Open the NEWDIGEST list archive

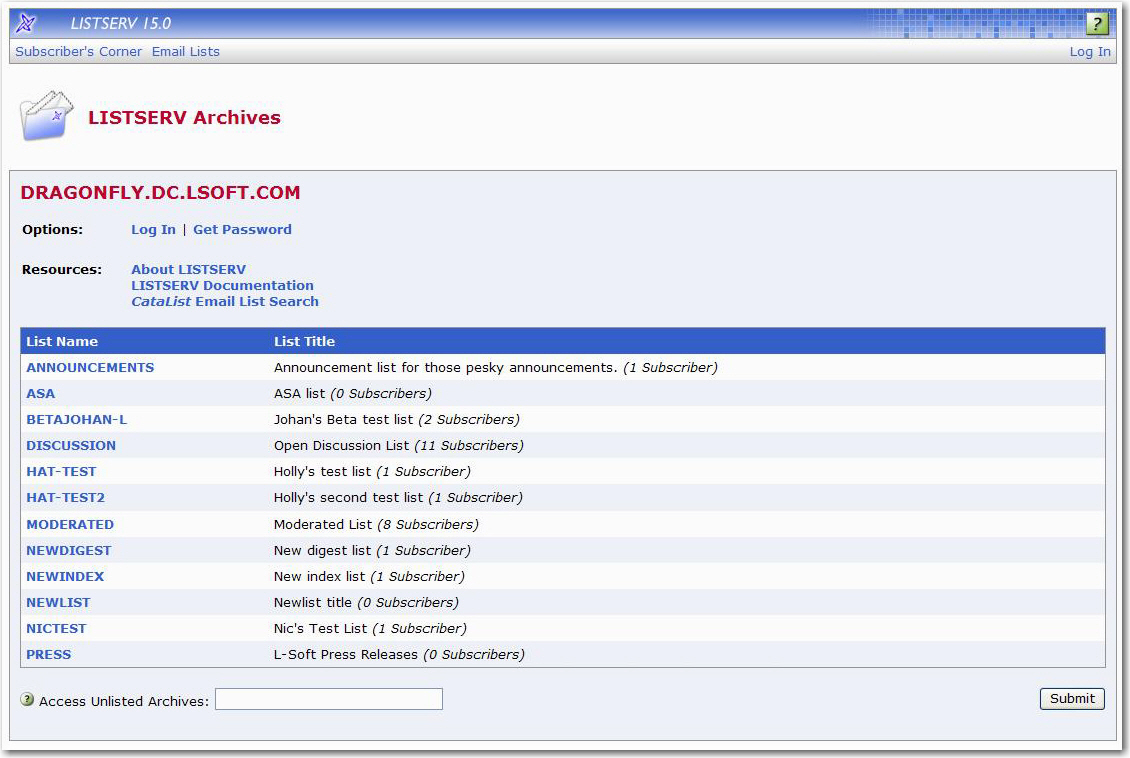[68, 550]
